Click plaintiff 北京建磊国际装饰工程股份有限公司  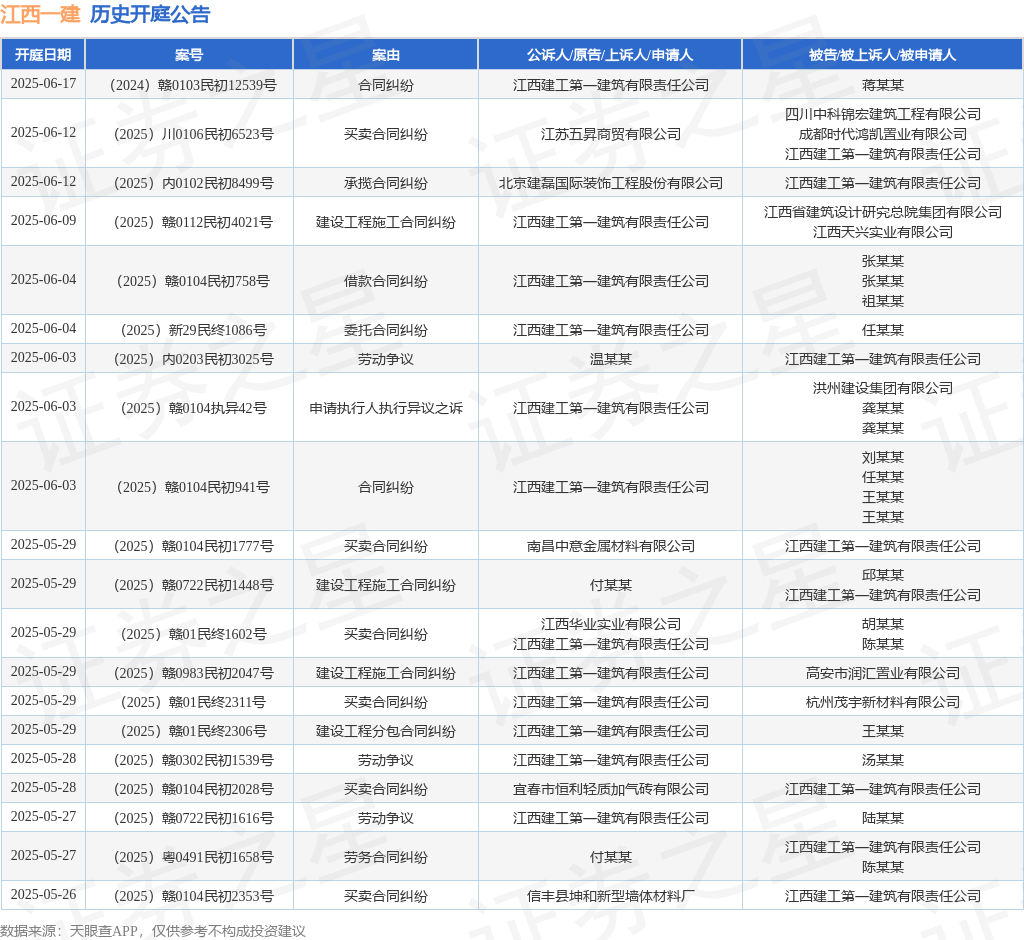pyautogui.click(x=610, y=183)
